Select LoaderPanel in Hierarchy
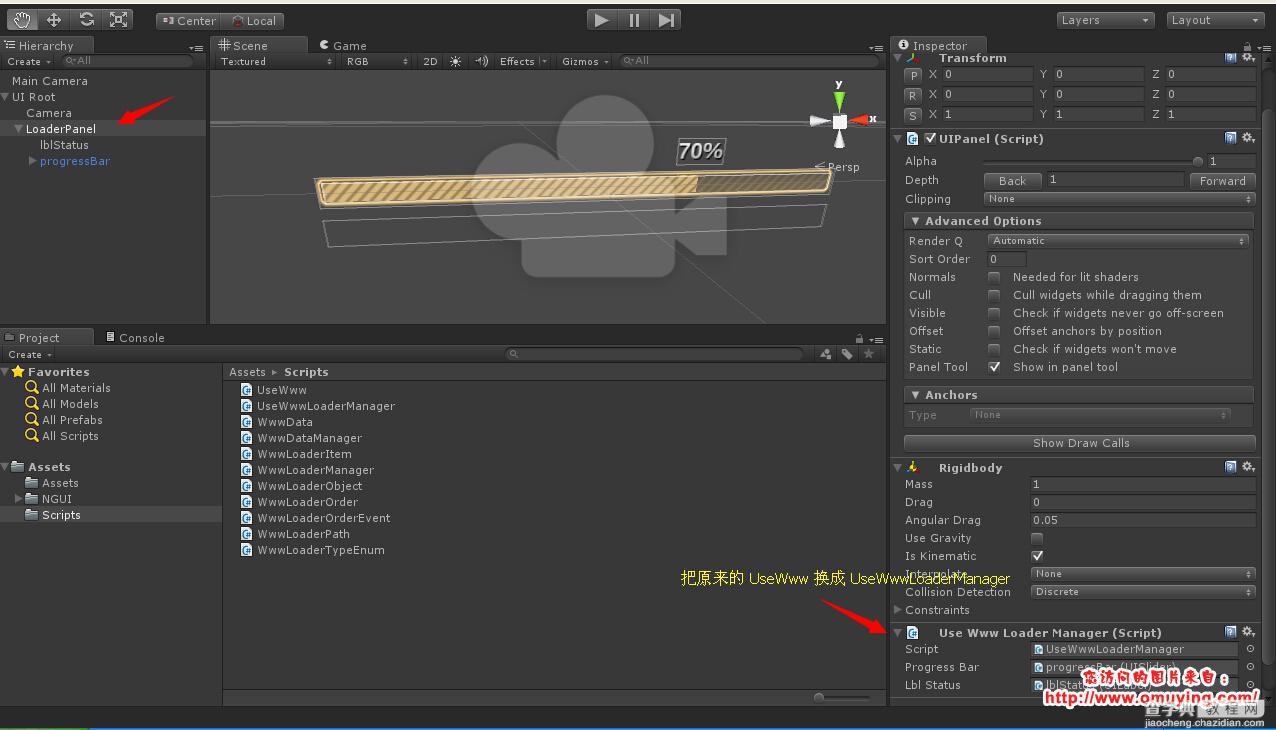 coord(61,129)
